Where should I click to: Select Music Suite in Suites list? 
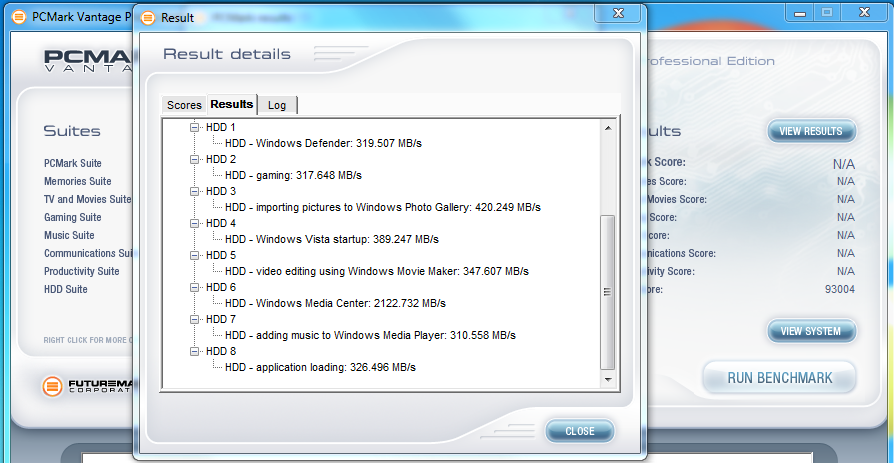(69, 235)
